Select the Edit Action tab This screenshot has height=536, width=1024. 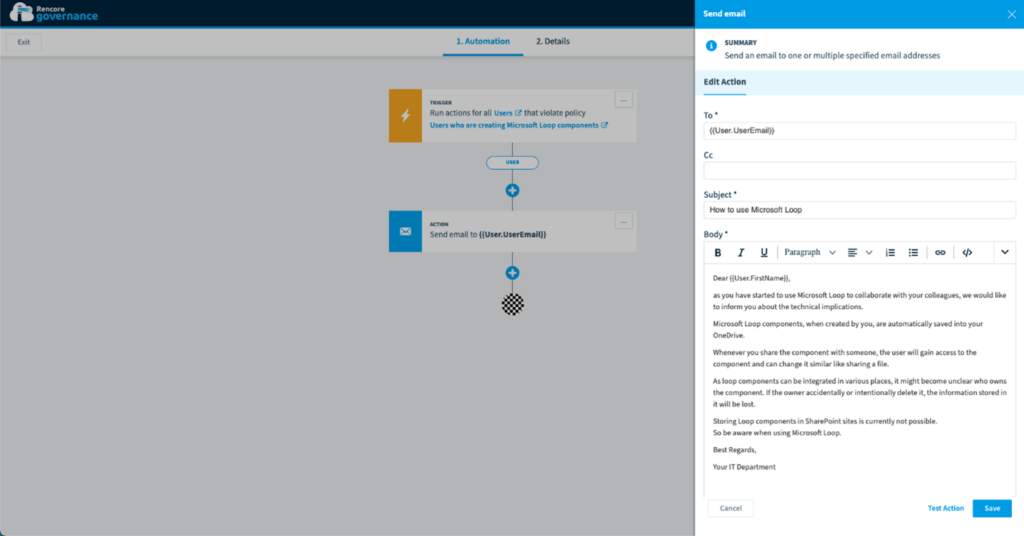[x=724, y=82]
